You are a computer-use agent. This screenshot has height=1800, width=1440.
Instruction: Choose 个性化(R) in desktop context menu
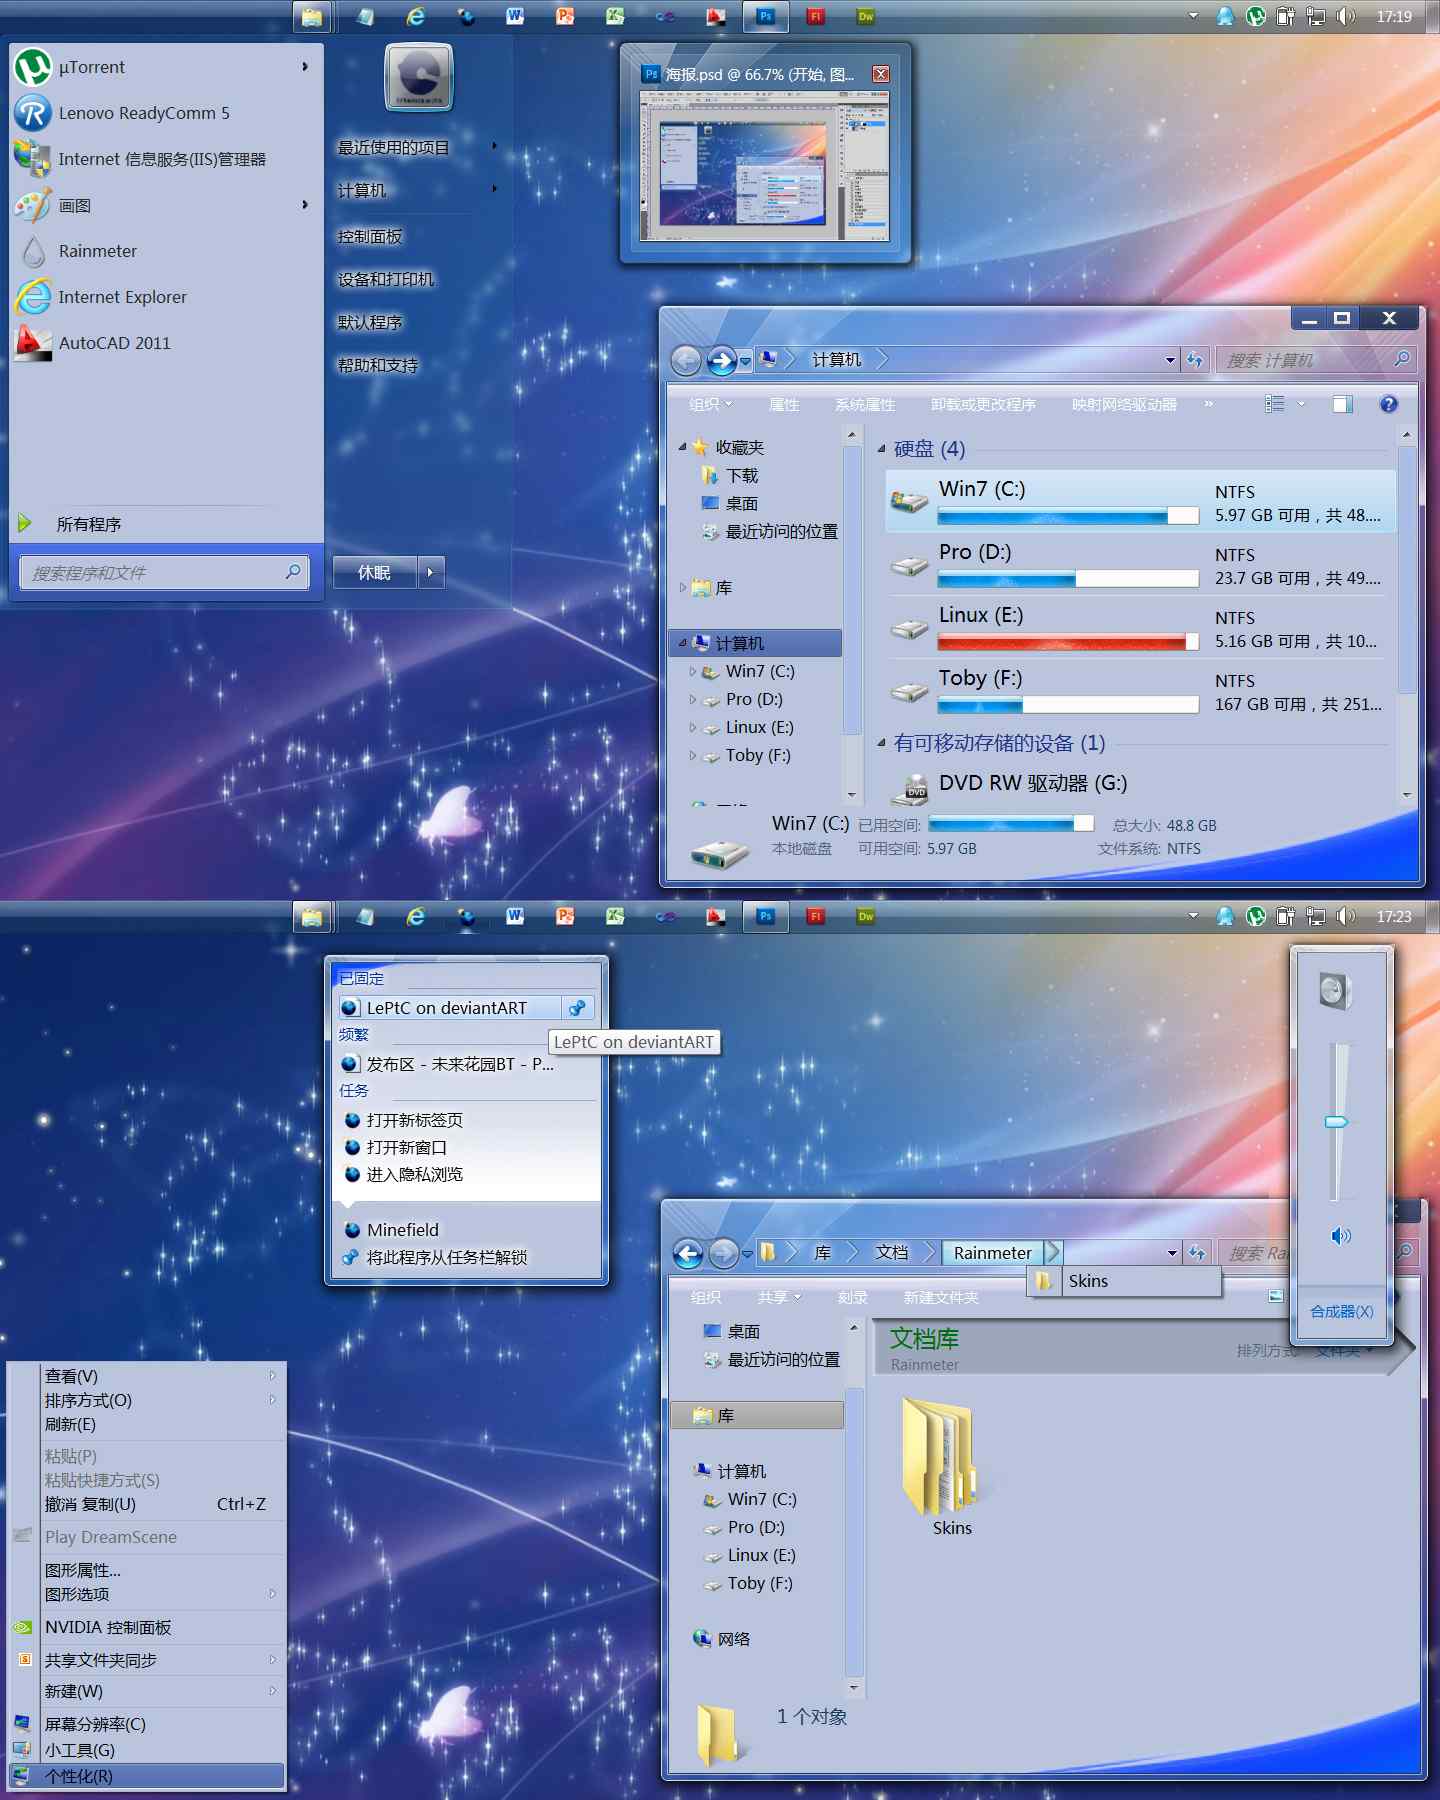146,1776
